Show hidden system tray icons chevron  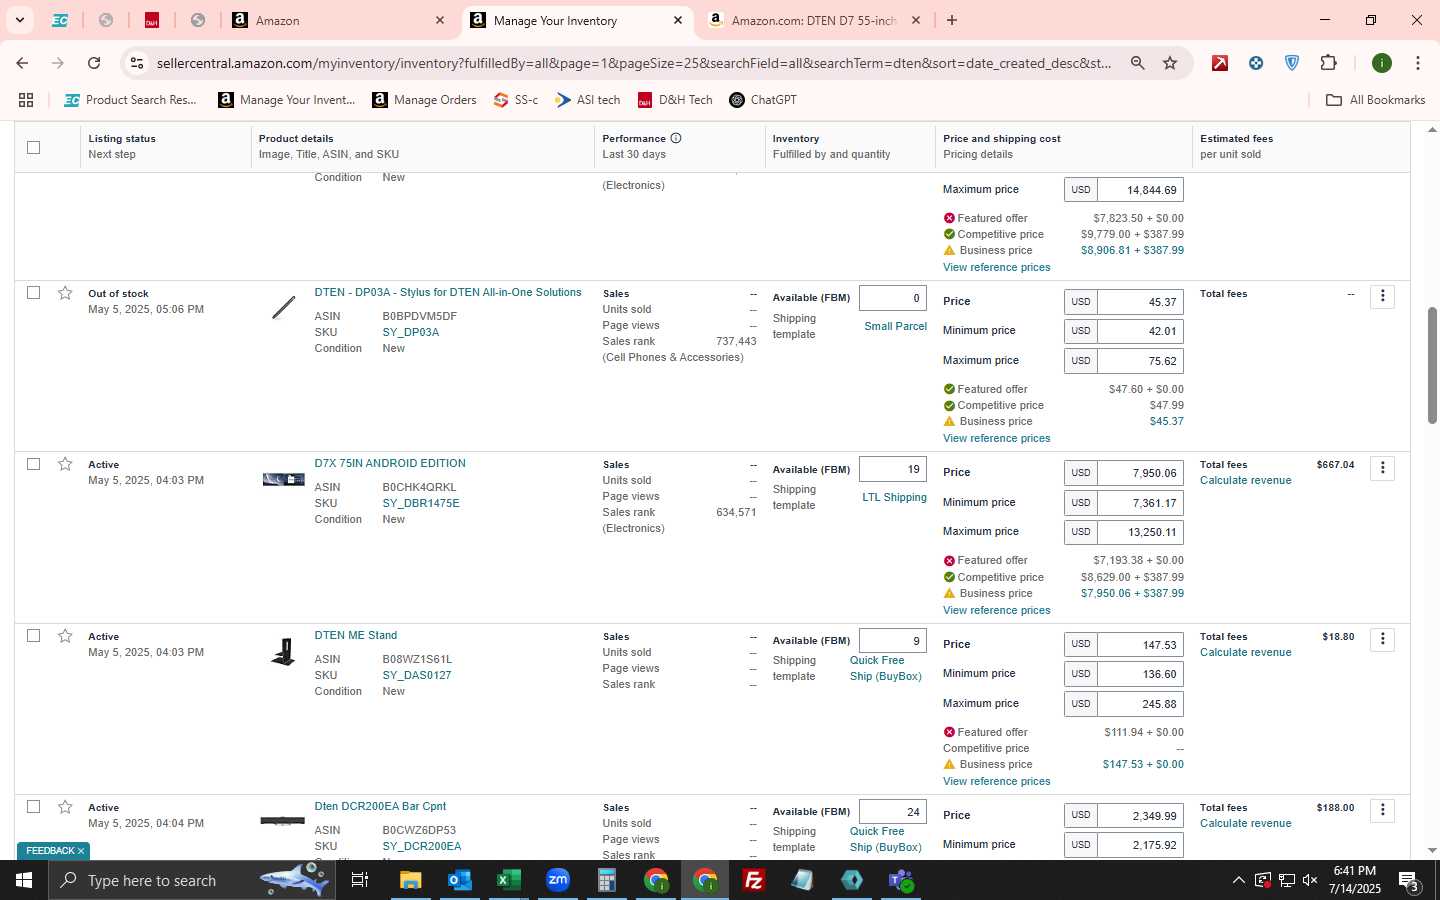1238,881
